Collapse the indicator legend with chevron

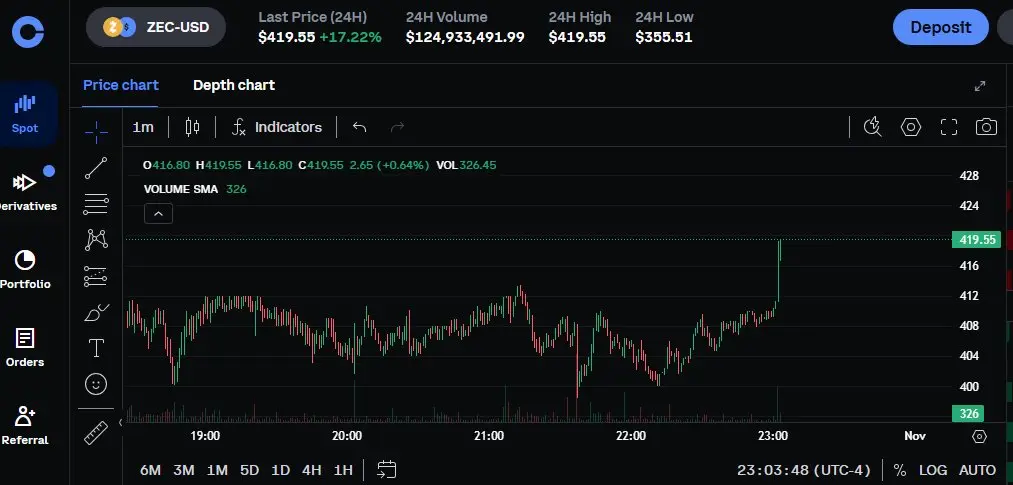[158, 213]
